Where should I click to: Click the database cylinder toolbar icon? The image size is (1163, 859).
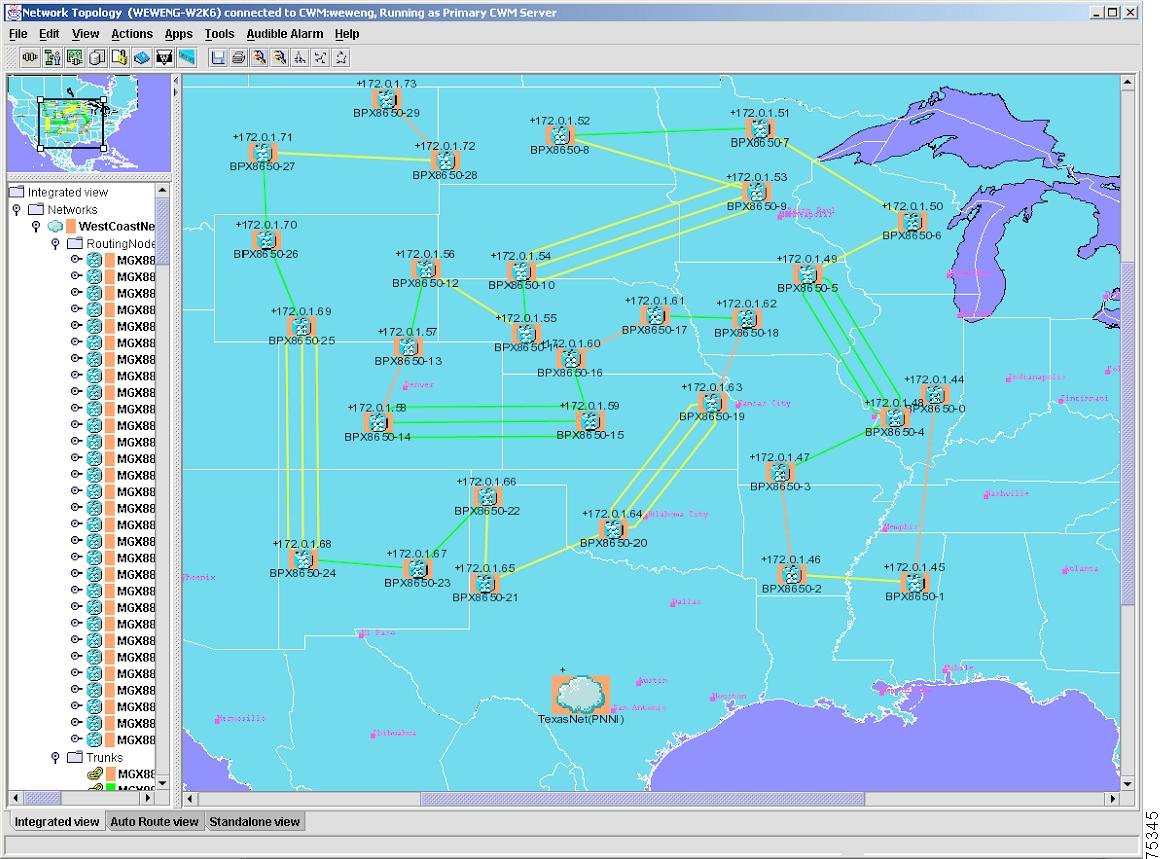(96, 57)
